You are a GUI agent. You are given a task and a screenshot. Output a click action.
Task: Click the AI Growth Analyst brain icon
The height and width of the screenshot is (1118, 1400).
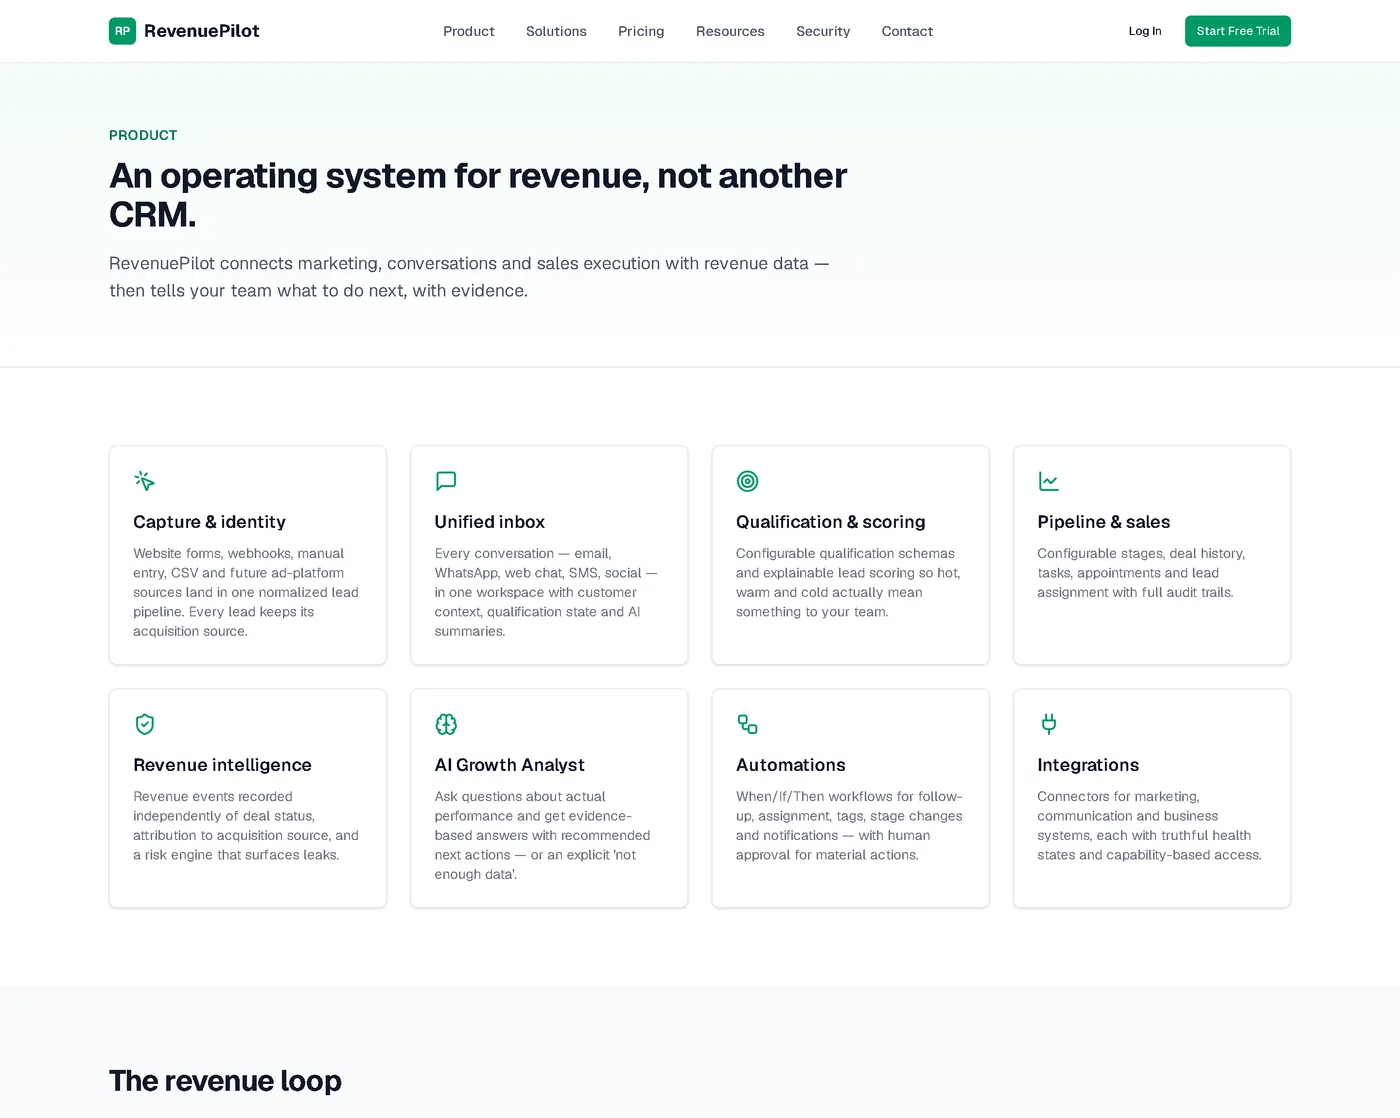point(446,724)
